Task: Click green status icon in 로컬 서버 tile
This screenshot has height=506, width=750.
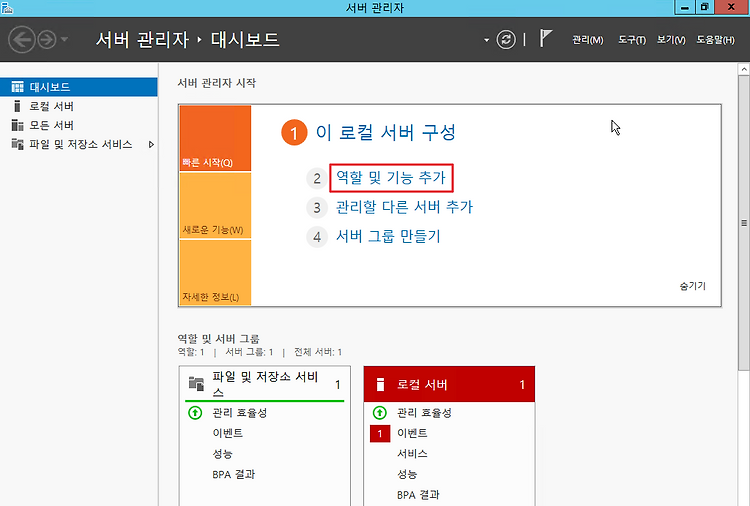Action: tap(380, 412)
